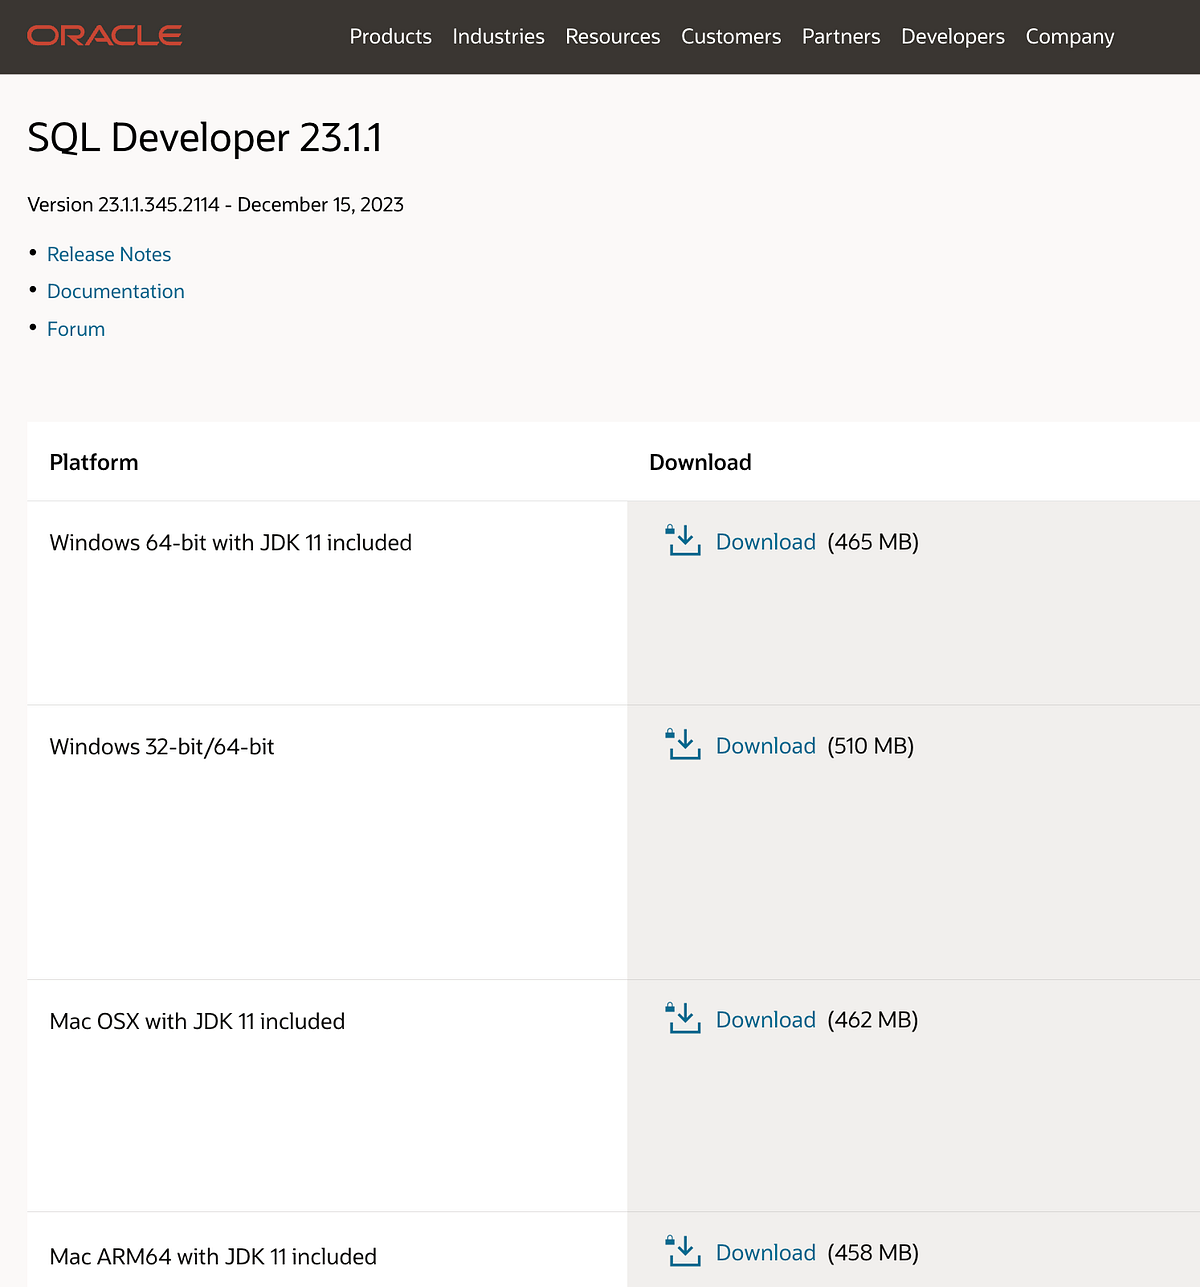Click the download icon beside Windows 64-bit Download

tap(683, 541)
